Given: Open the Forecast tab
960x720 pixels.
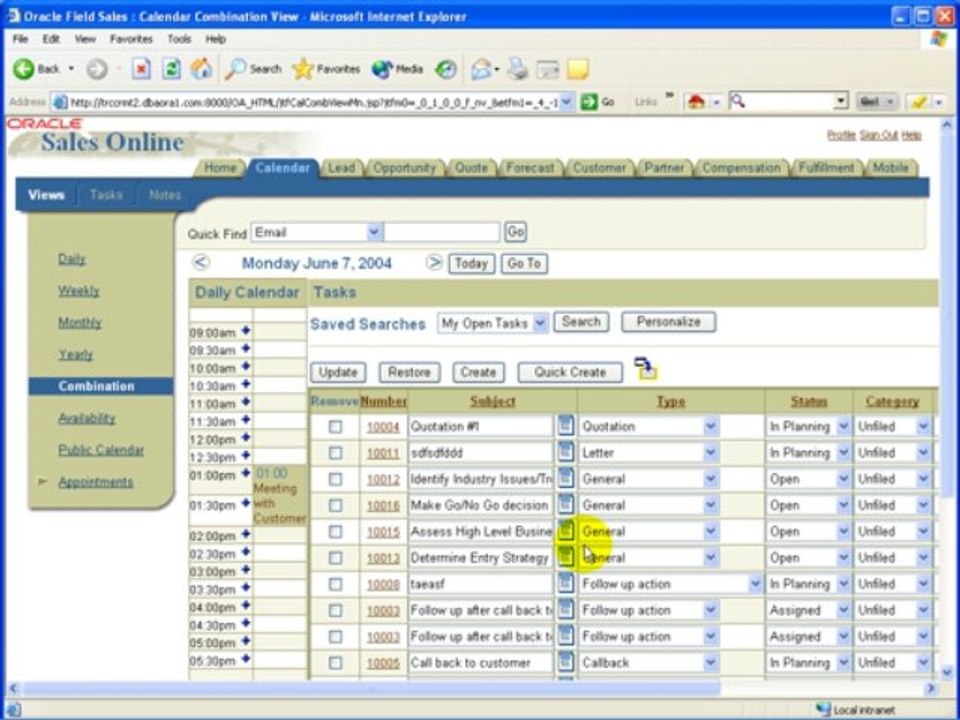Looking at the screenshot, I should click(x=530, y=168).
